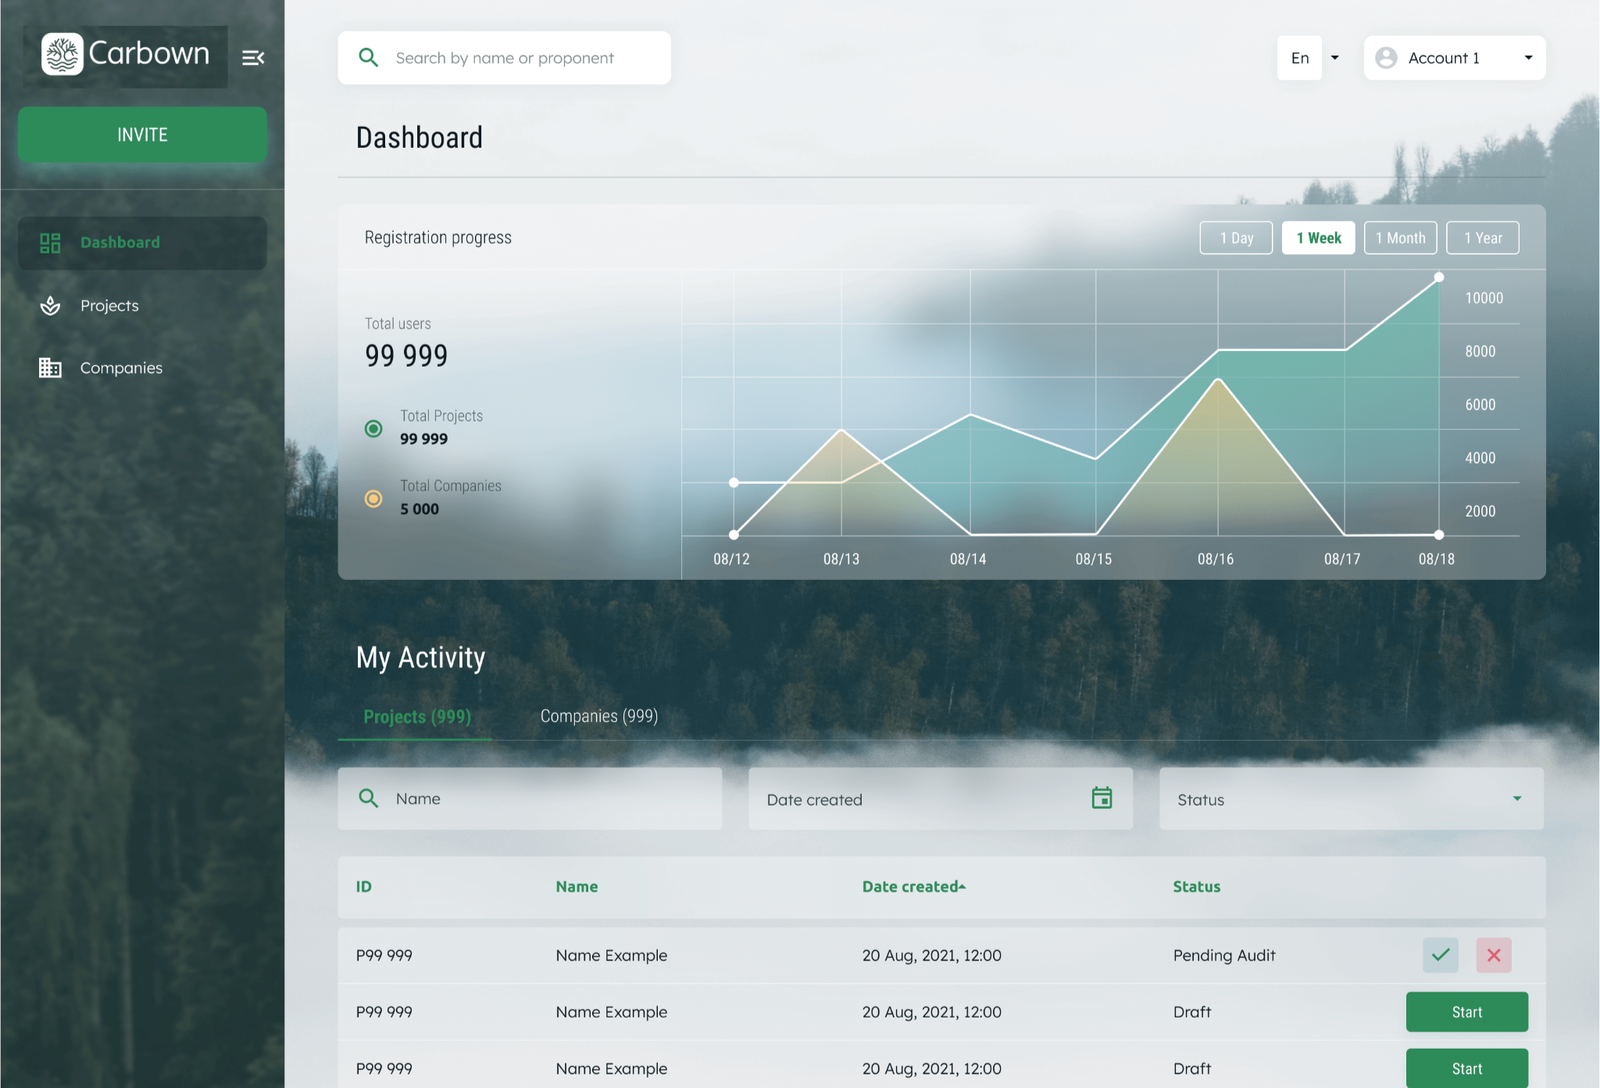The width and height of the screenshot is (1600, 1088).
Task: Click the search magnifier icon in top bar
Action: [368, 58]
